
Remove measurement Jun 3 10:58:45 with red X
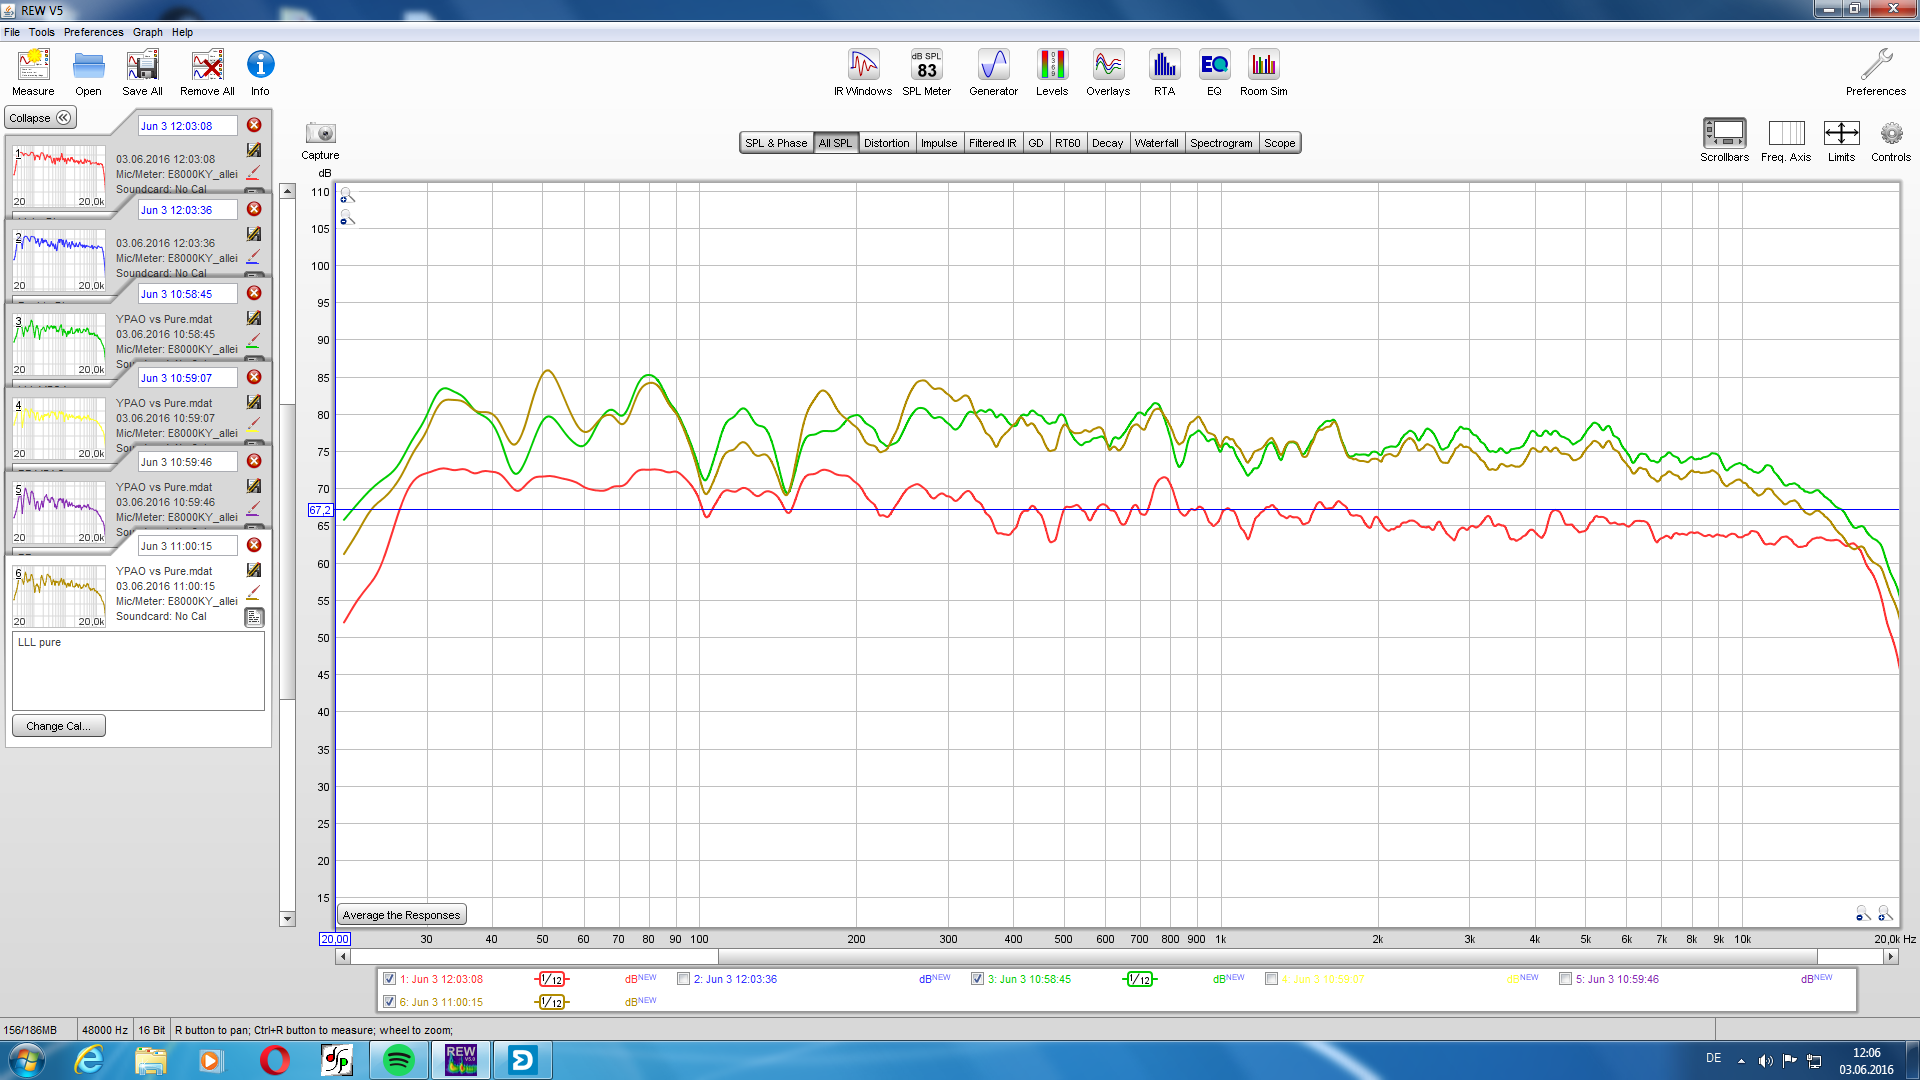[x=254, y=293]
